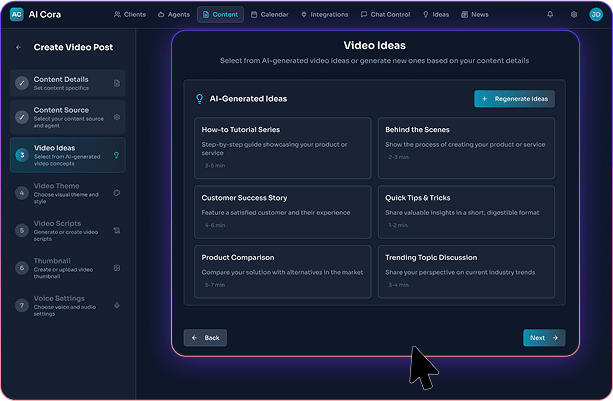Click the Next button
Screen dimensions: 613x401
(543, 338)
